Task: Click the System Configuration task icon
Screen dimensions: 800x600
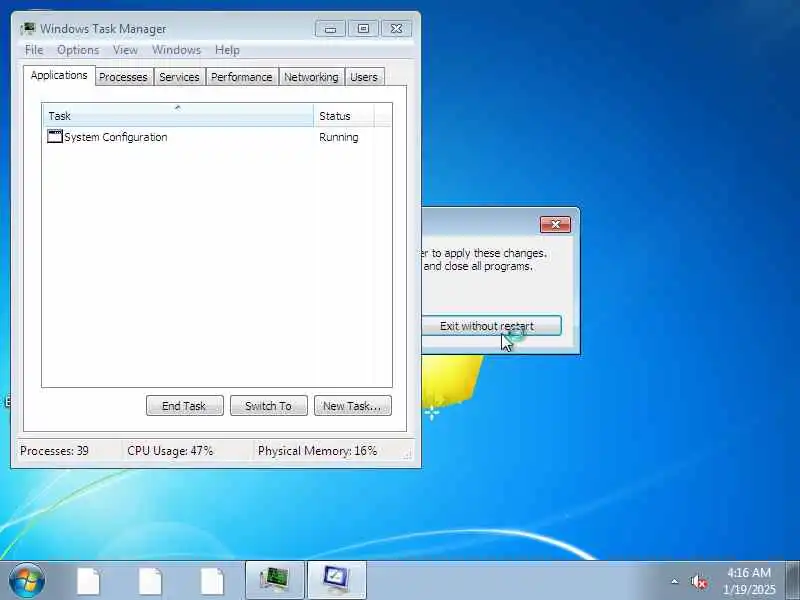Action: [x=55, y=136]
